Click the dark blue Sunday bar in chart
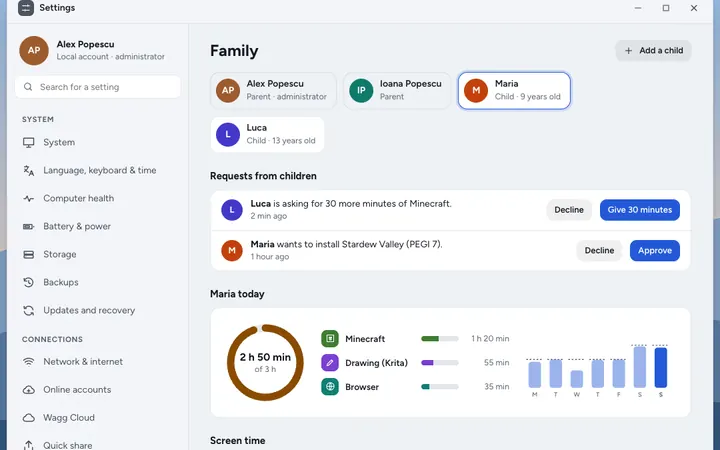The height and width of the screenshot is (450, 720). pyautogui.click(x=661, y=367)
